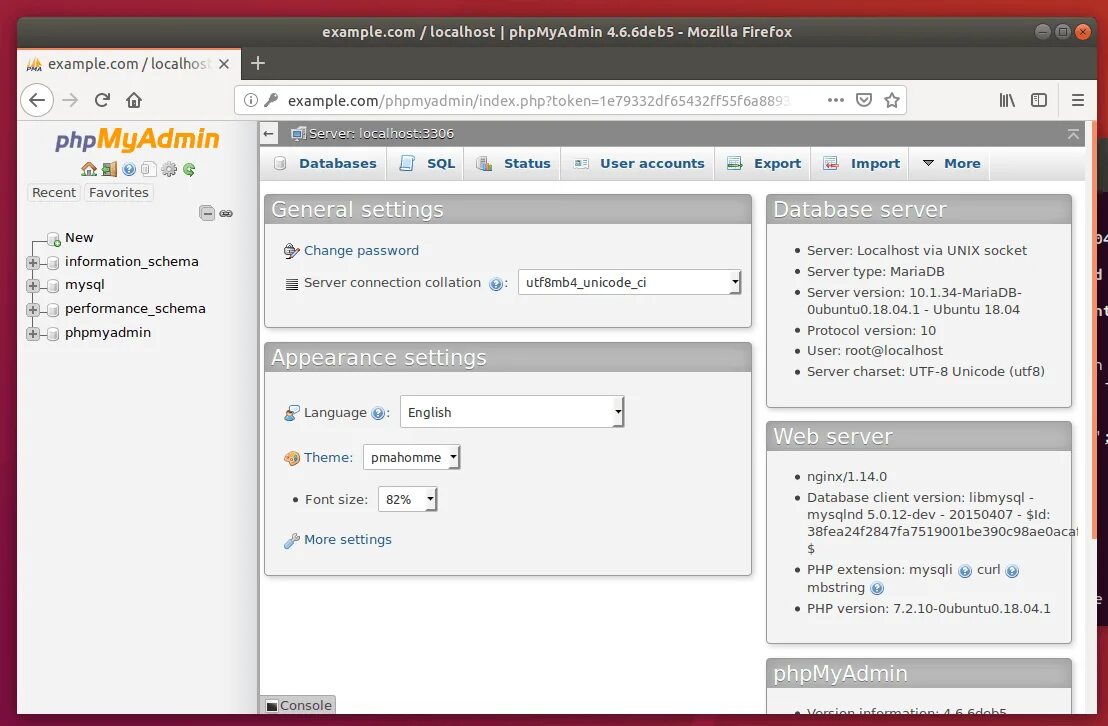Open Firefox Library icon
Screen dimensions: 1108x726
click(1007, 100)
